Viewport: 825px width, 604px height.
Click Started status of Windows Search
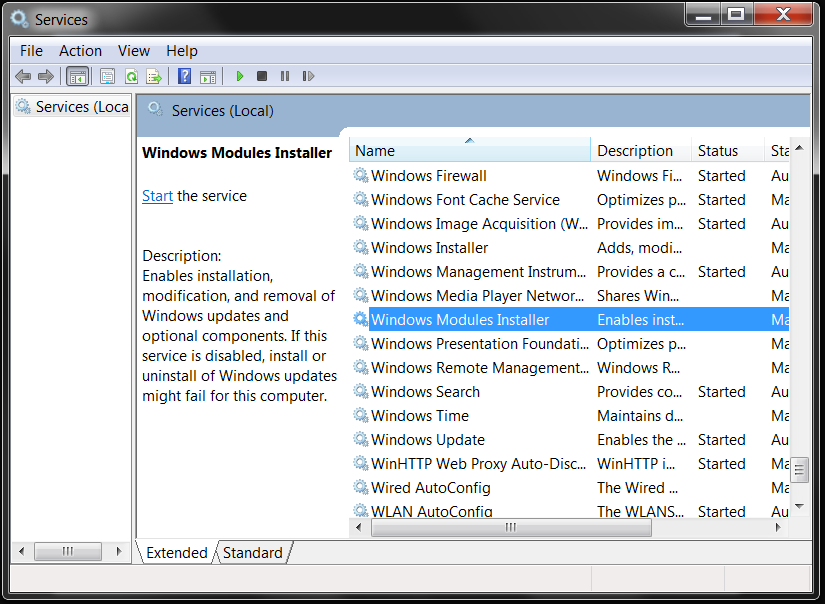coord(721,391)
